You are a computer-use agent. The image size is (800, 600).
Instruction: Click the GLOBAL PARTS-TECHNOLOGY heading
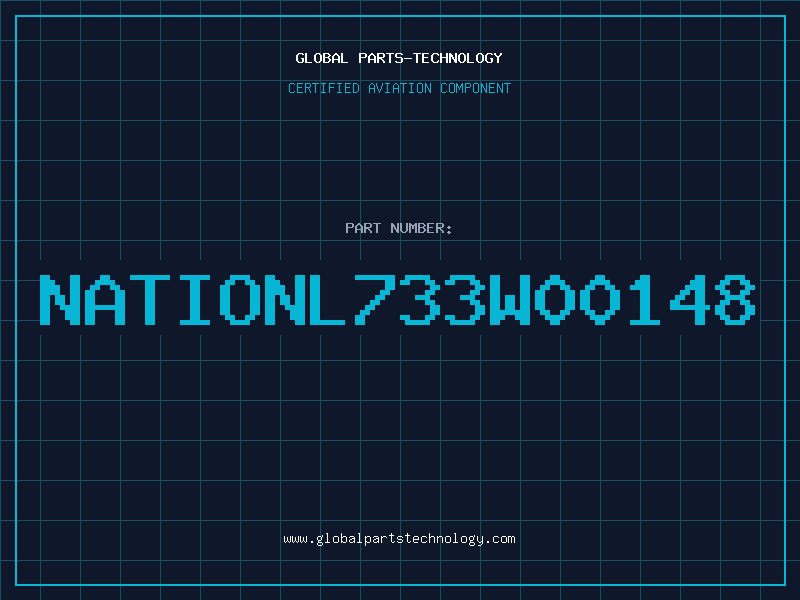pos(399,58)
